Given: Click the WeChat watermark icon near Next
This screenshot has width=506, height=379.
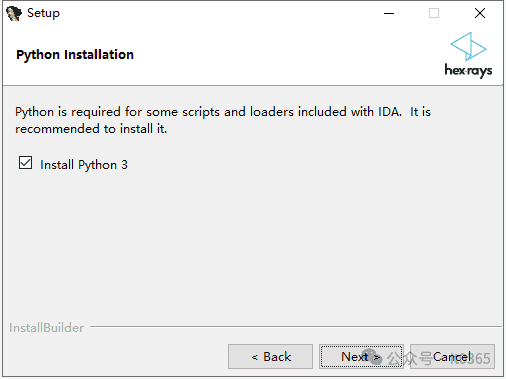Looking at the screenshot, I should (372, 357).
